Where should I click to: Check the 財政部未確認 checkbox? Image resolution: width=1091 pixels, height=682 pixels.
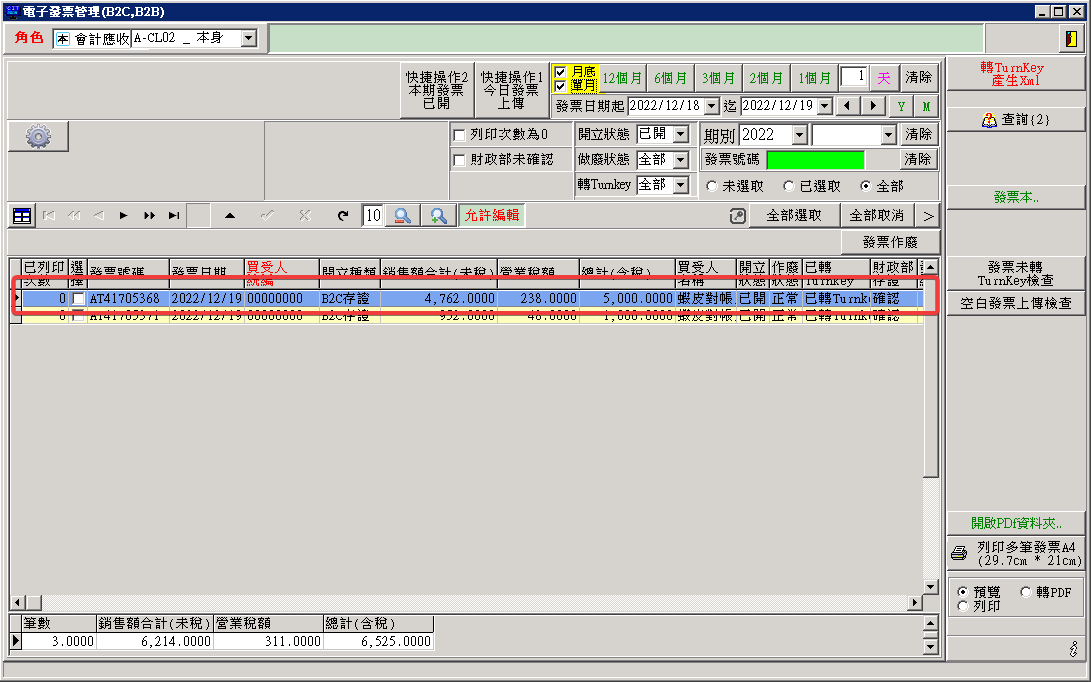click(x=460, y=160)
